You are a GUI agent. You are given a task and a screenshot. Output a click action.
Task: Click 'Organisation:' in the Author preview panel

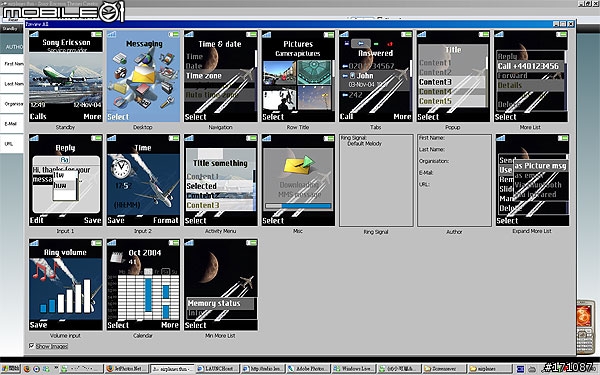click(x=434, y=161)
